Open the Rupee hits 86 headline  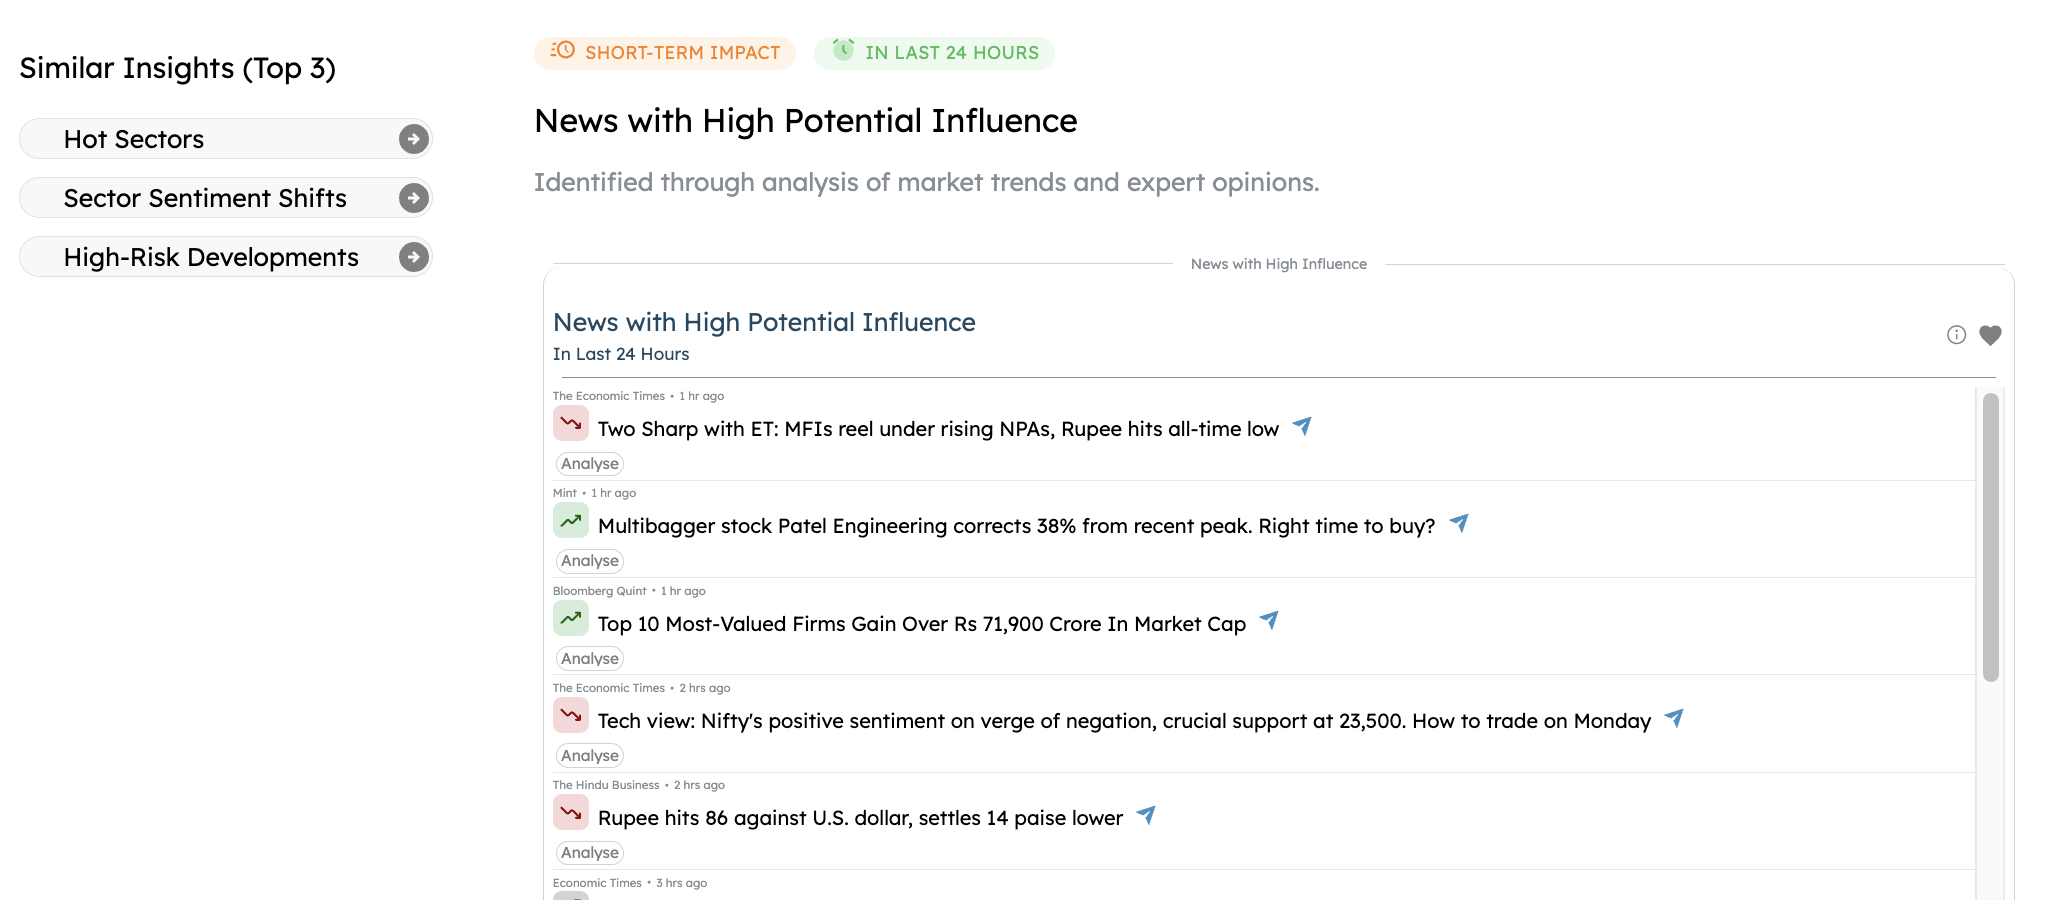click(x=860, y=818)
